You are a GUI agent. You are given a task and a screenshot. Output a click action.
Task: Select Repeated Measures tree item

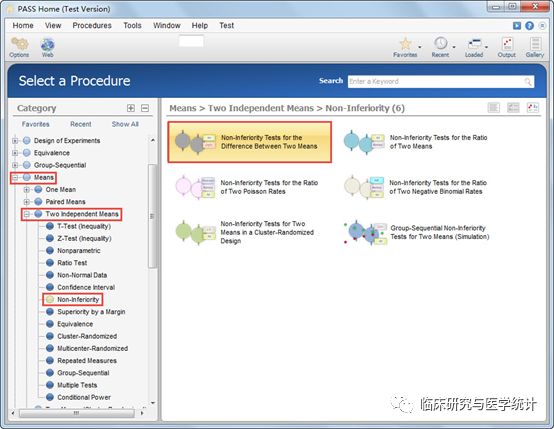point(87,360)
